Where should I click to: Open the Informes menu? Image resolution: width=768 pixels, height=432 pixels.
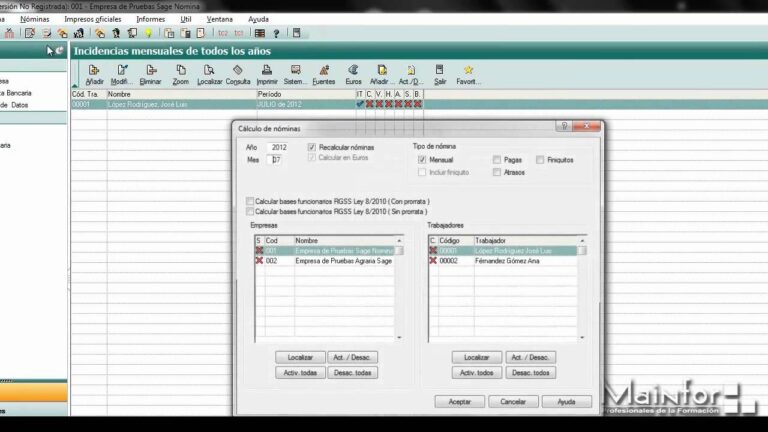pyautogui.click(x=150, y=19)
